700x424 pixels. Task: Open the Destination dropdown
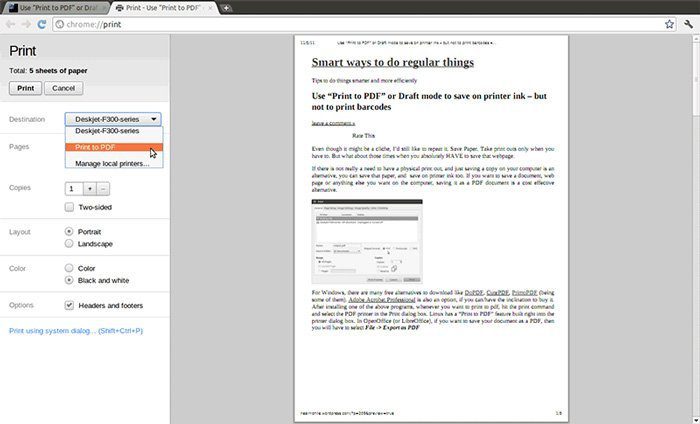coord(113,119)
